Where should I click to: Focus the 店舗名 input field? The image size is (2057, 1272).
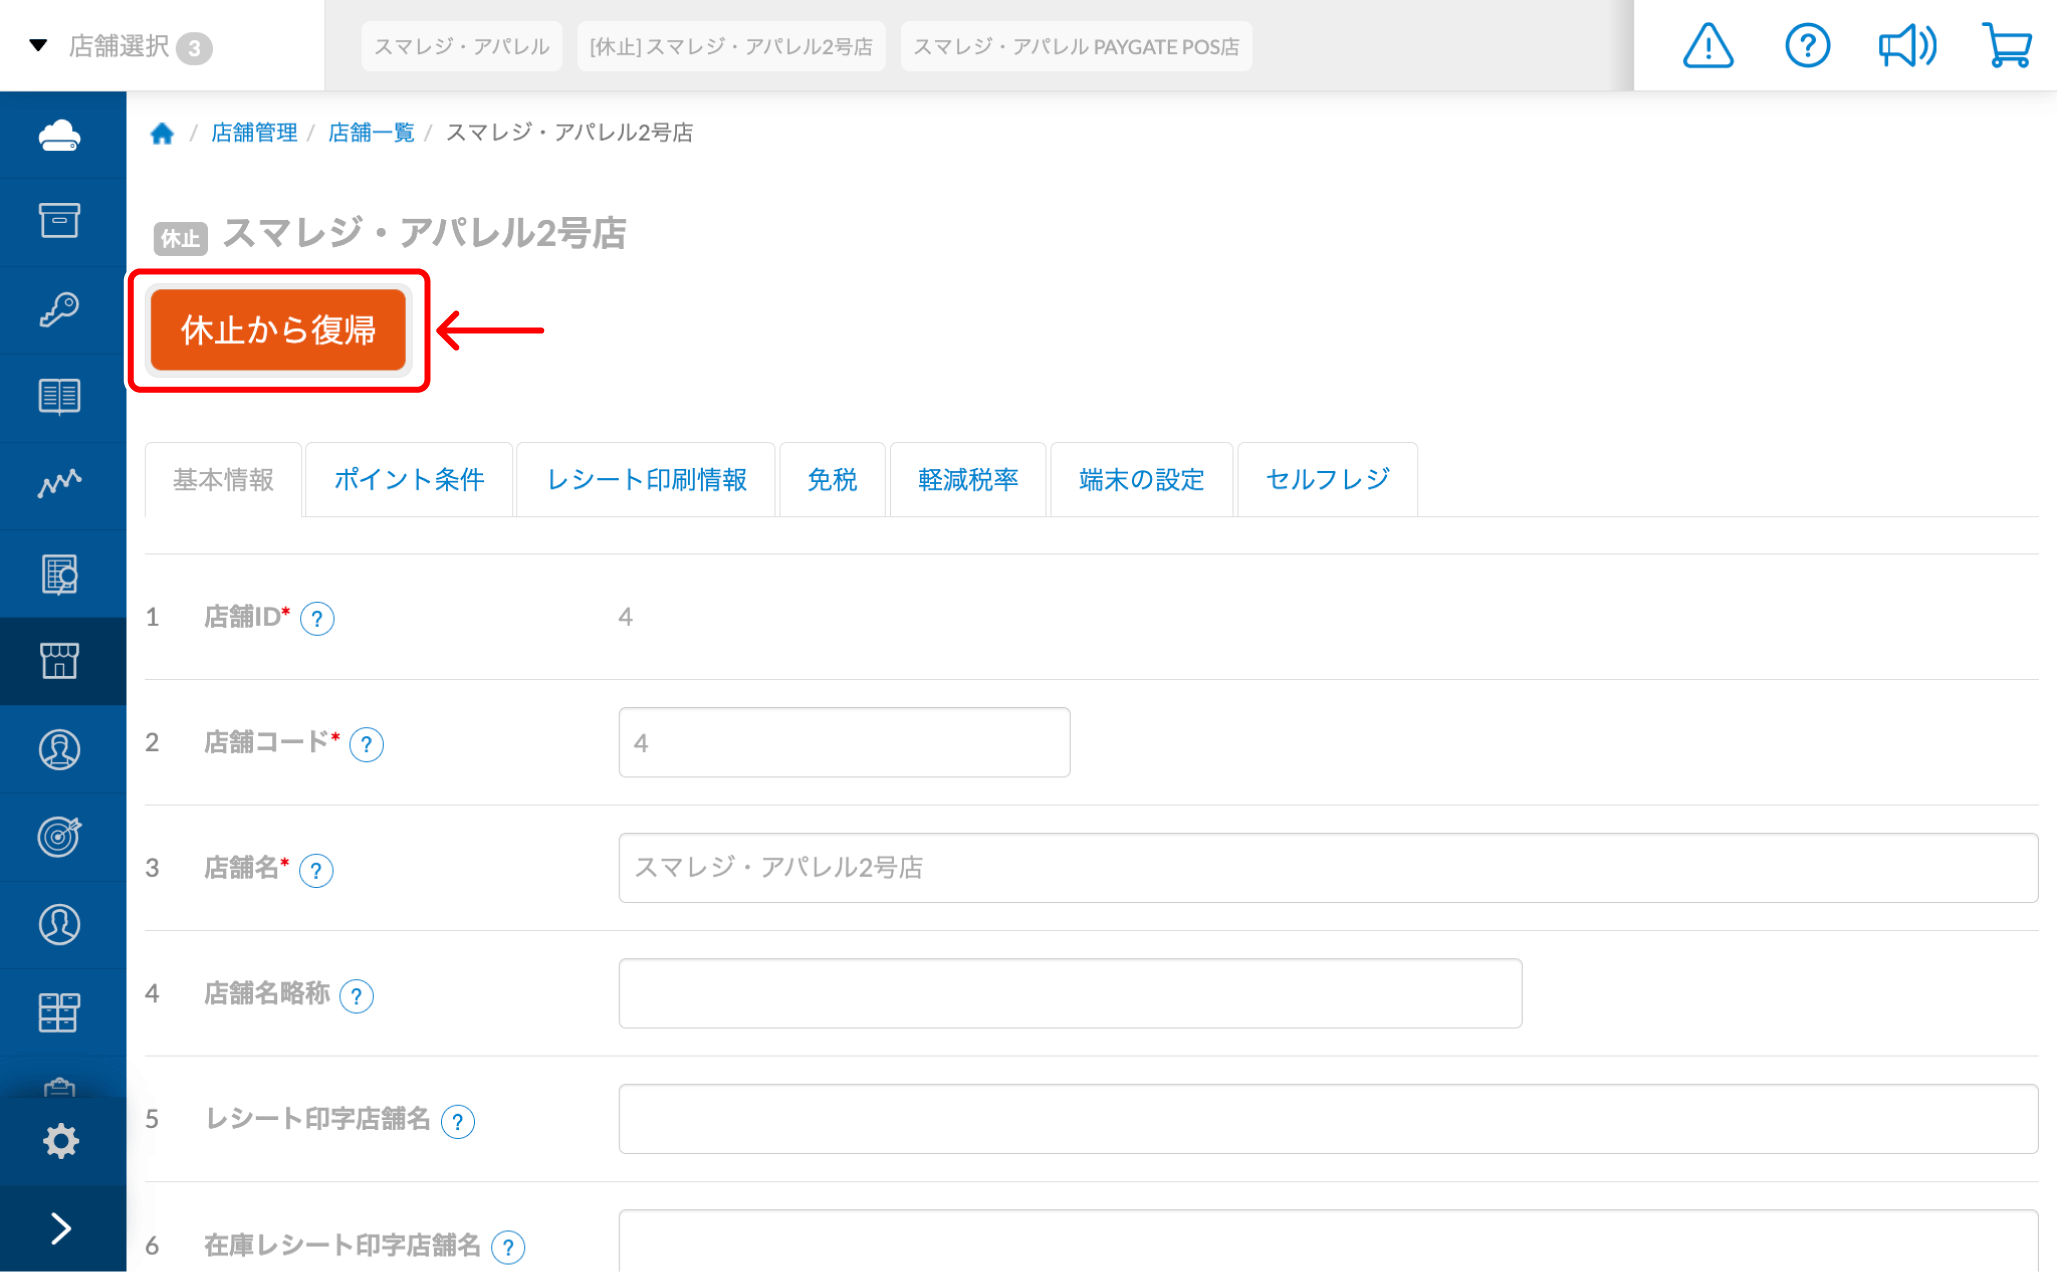click(1328, 868)
